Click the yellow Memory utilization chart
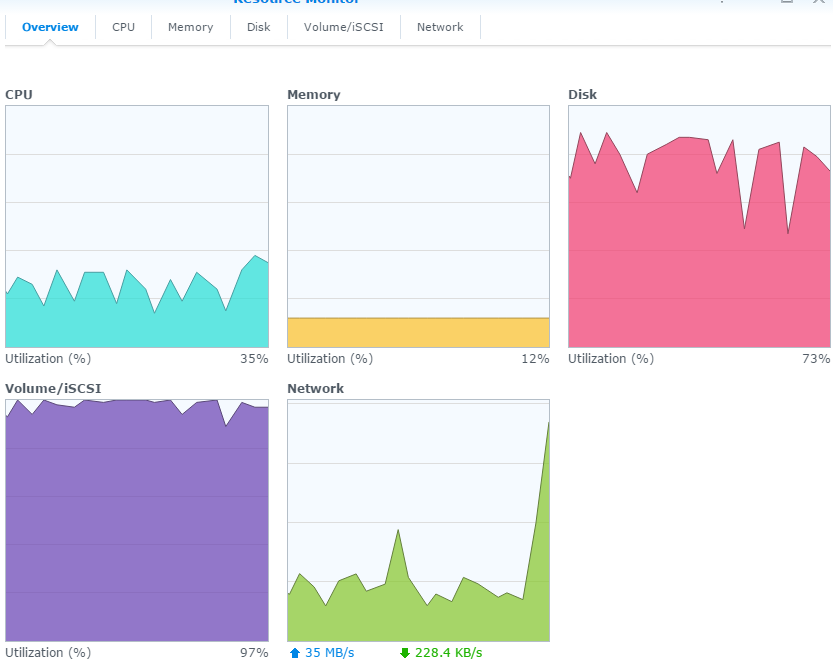 point(419,226)
